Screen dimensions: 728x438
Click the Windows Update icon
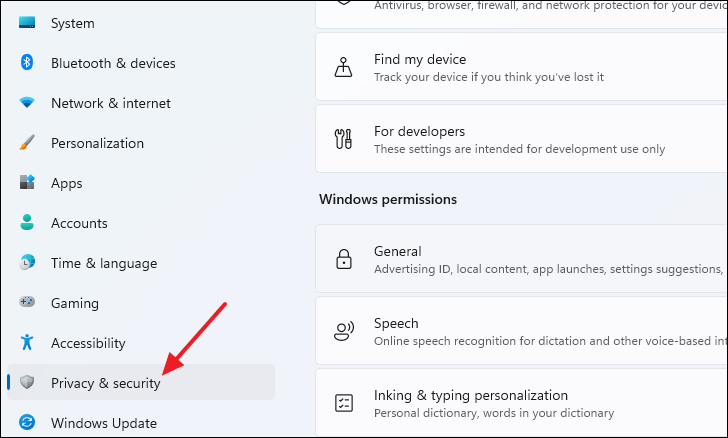click(x=27, y=423)
